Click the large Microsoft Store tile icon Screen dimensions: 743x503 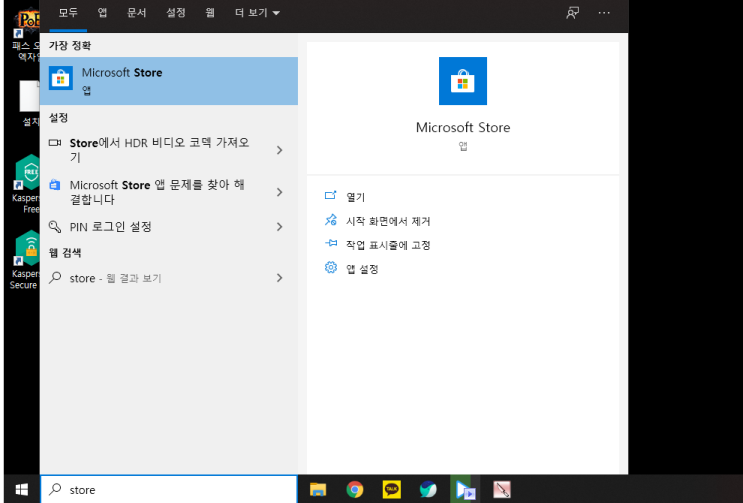[462, 81]
